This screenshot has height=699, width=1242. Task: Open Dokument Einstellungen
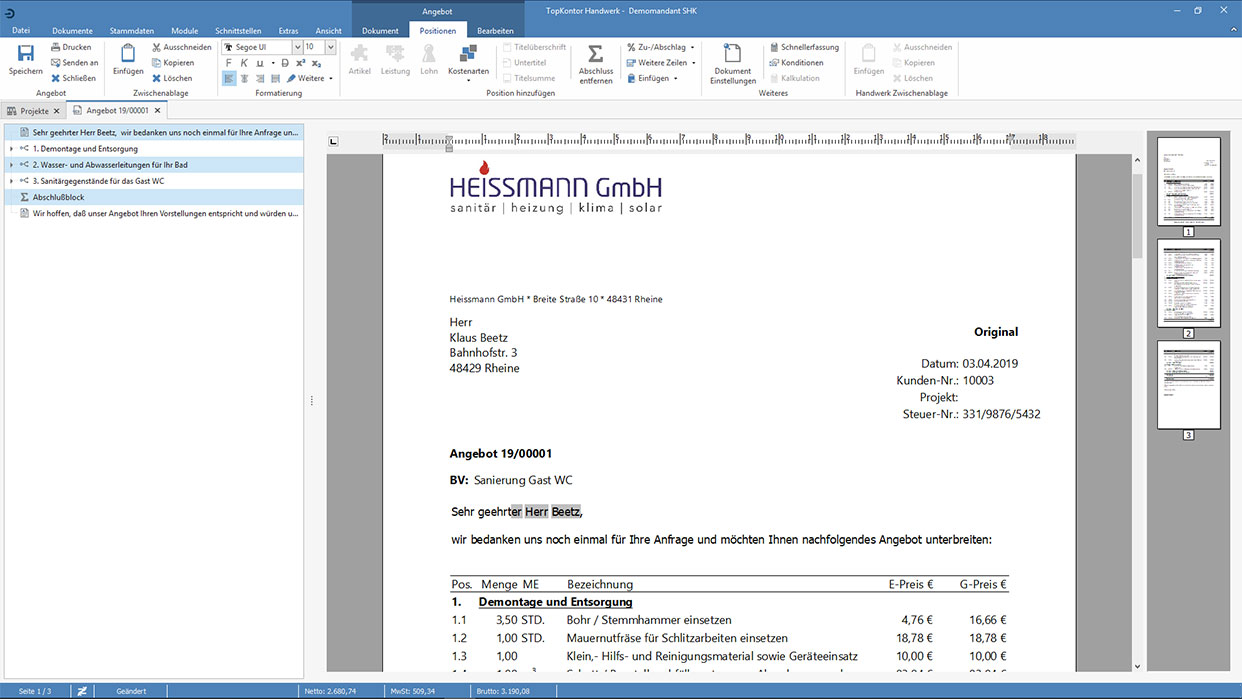(733, 64)
